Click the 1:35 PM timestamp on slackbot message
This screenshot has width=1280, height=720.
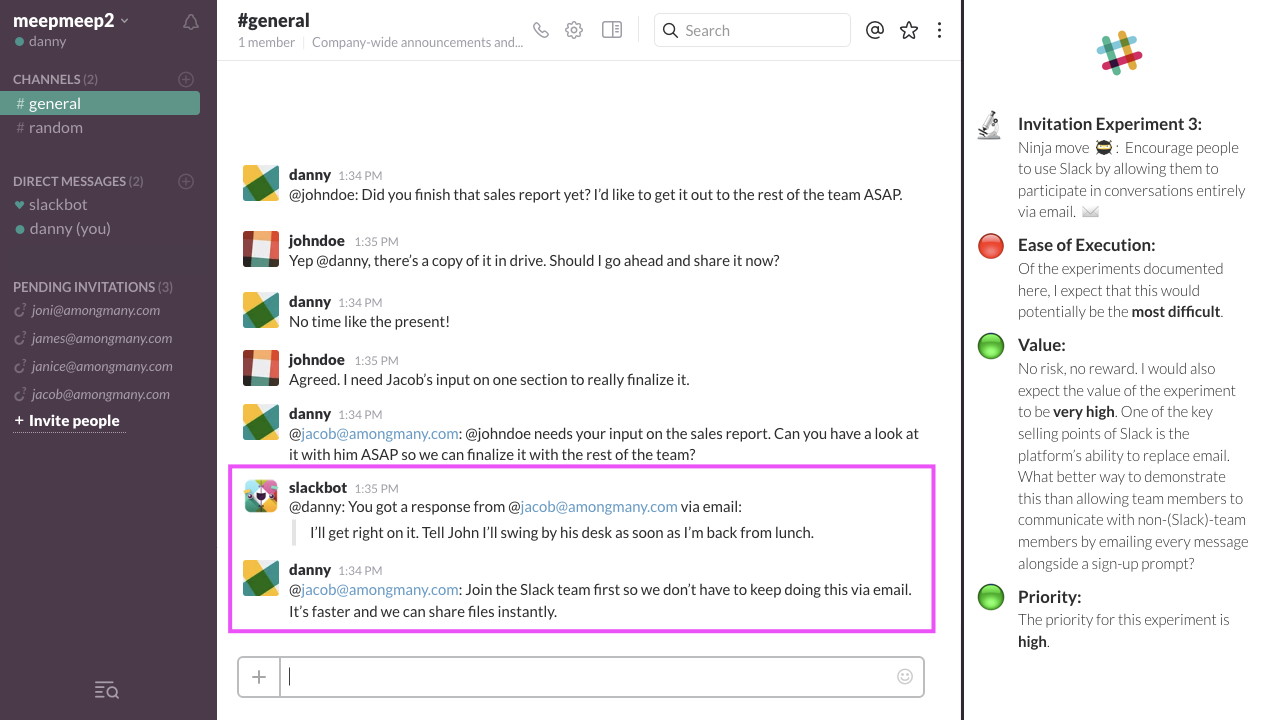tap(377, 489)
